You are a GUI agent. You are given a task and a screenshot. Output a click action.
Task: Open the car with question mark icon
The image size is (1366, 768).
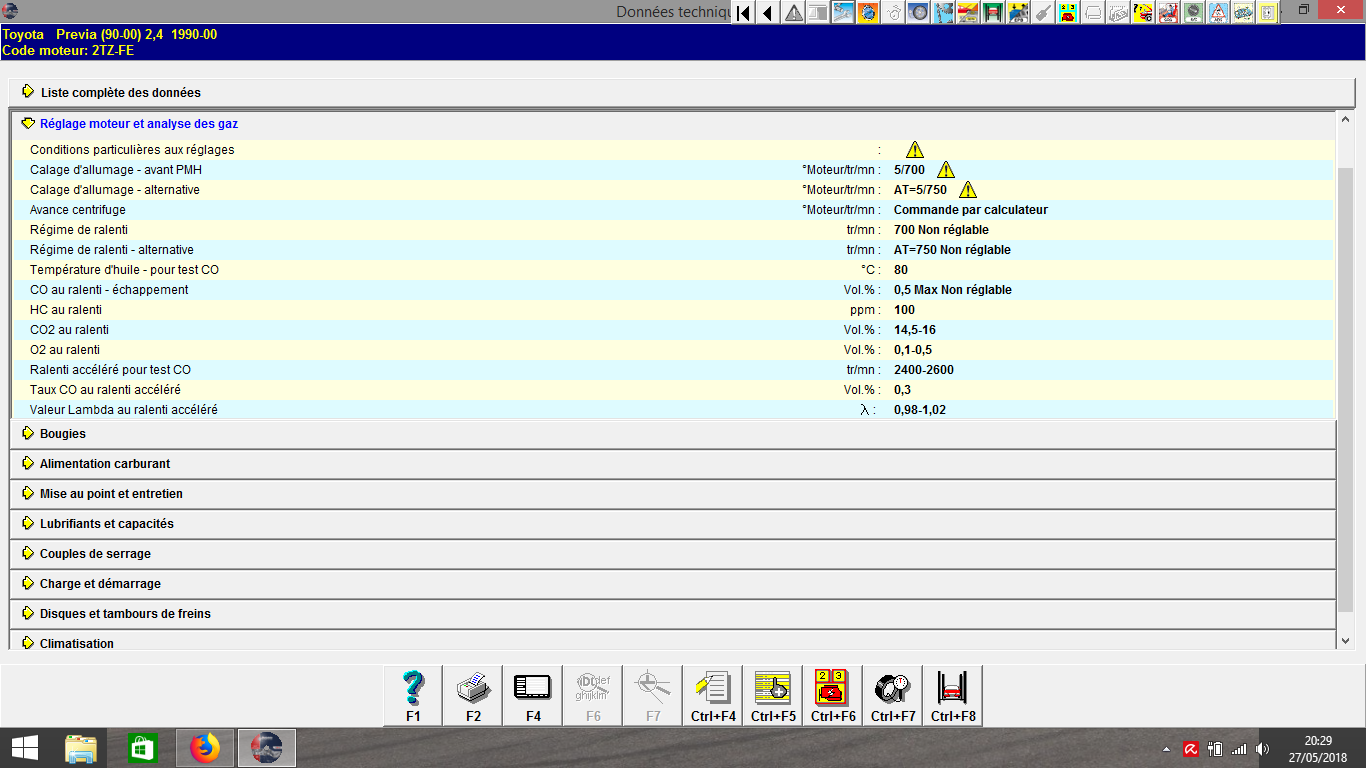click(1145, 13)
